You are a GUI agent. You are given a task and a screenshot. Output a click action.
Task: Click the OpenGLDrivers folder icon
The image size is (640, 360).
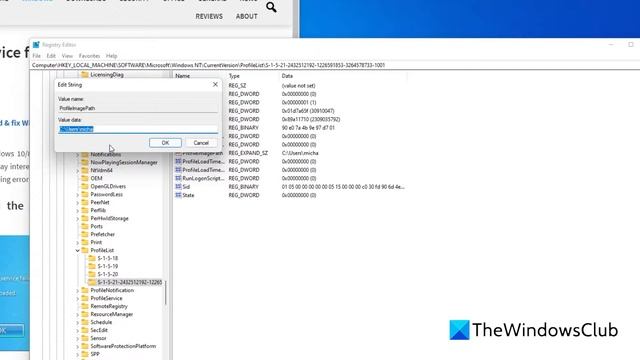pos(85,187)
